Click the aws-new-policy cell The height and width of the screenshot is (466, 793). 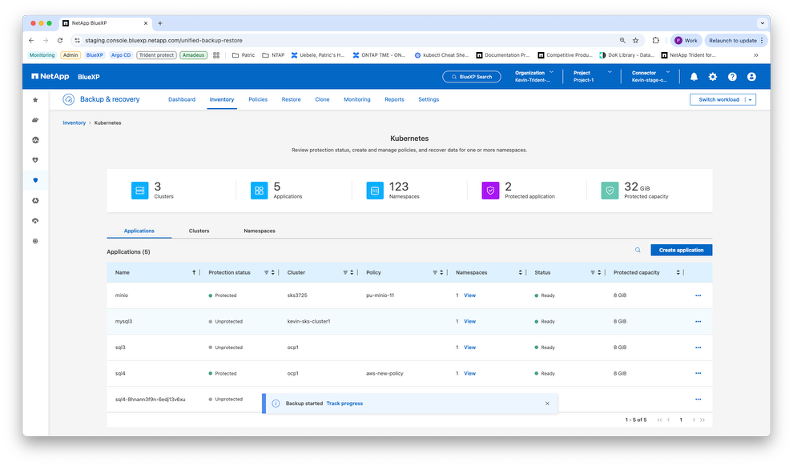[384, 373]
